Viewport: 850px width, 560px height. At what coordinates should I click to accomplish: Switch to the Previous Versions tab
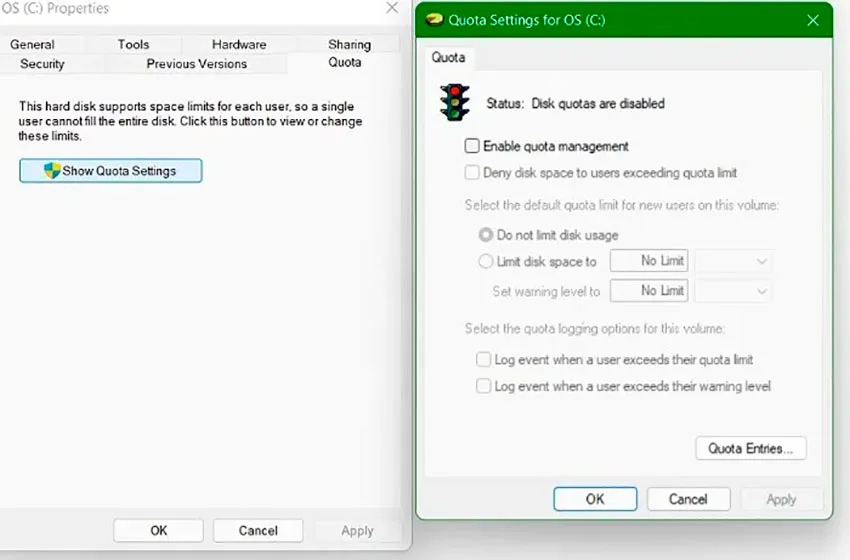(x=196, y=64)
